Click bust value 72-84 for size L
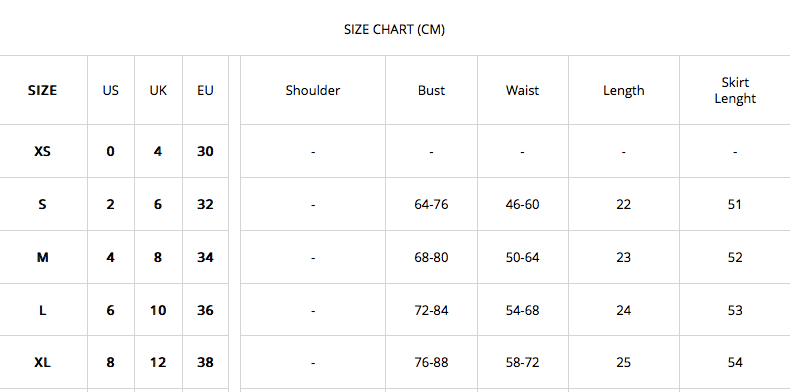 click(431, 310)
